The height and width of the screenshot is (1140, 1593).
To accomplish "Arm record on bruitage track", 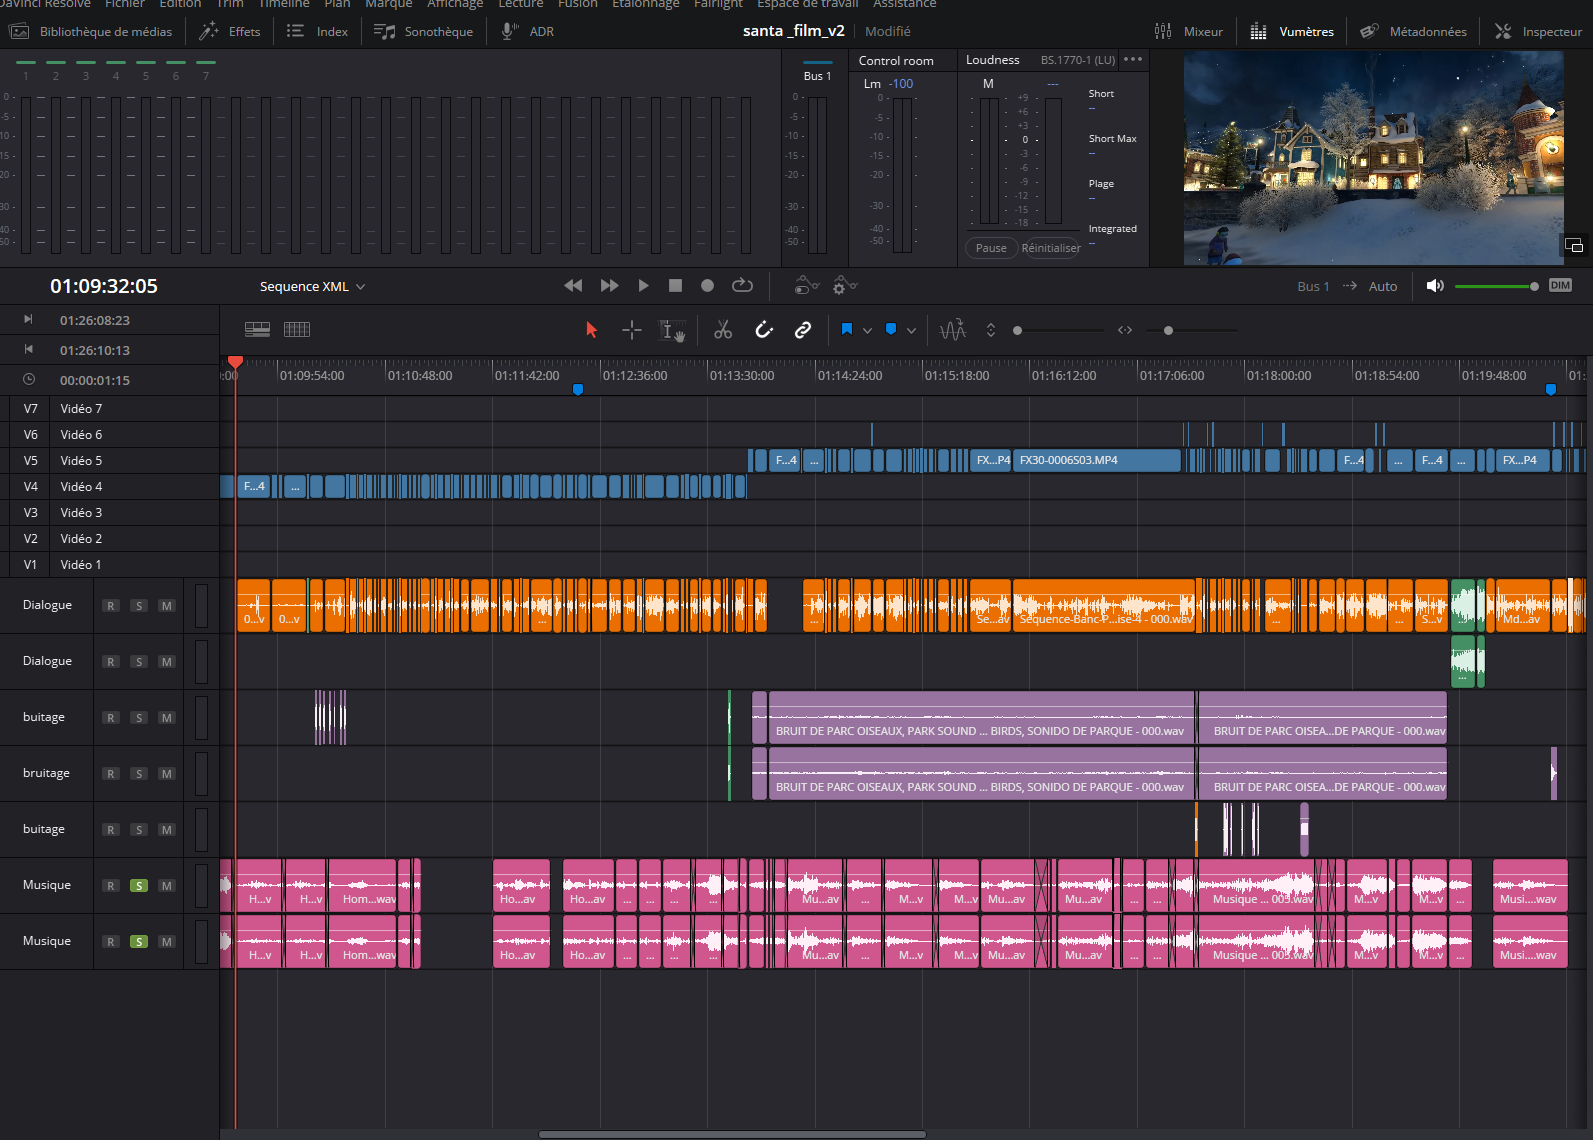I will point(111,774).
